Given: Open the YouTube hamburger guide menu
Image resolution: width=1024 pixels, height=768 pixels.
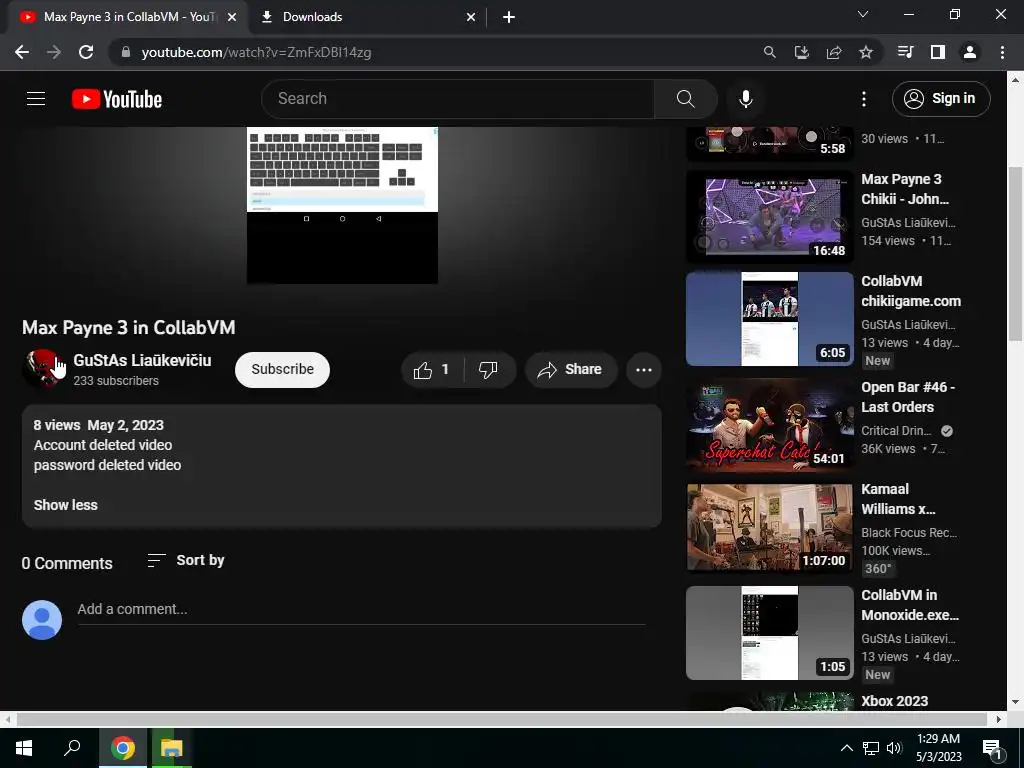Looking at the screenshot, I should tap(36, 99).
